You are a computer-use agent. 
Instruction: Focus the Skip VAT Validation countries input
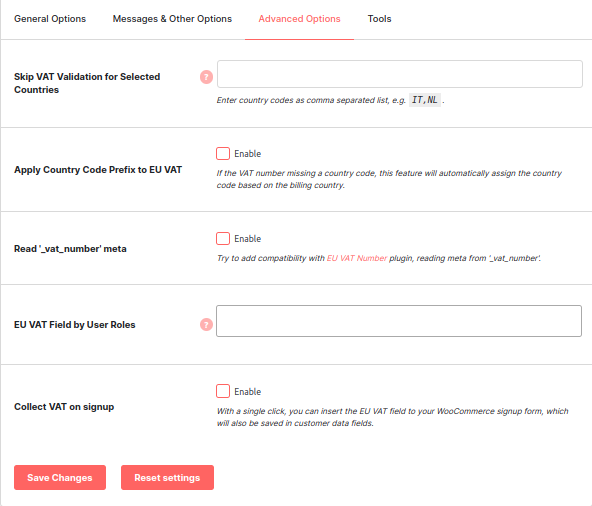tap(399, 74)
